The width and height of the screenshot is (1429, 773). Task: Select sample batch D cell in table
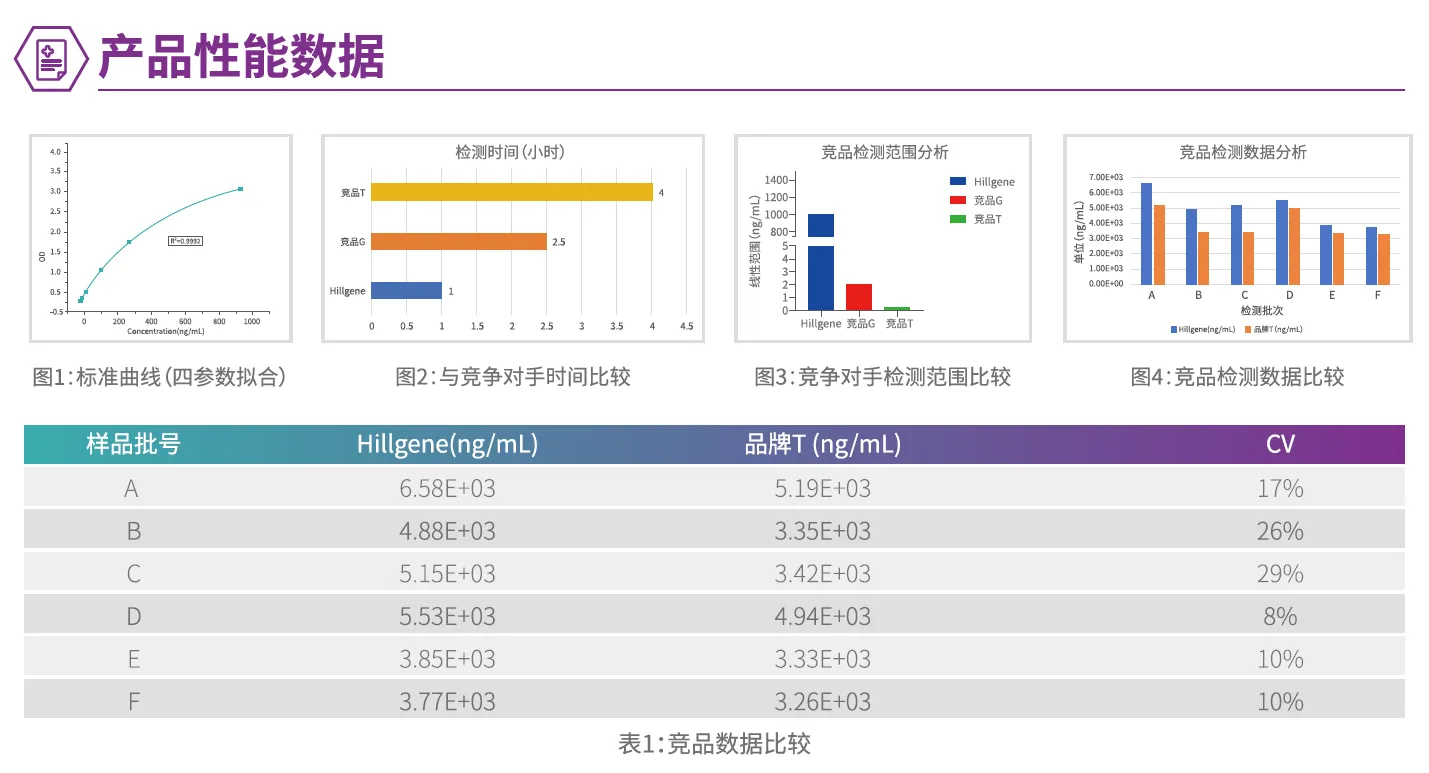pos(134,616)
